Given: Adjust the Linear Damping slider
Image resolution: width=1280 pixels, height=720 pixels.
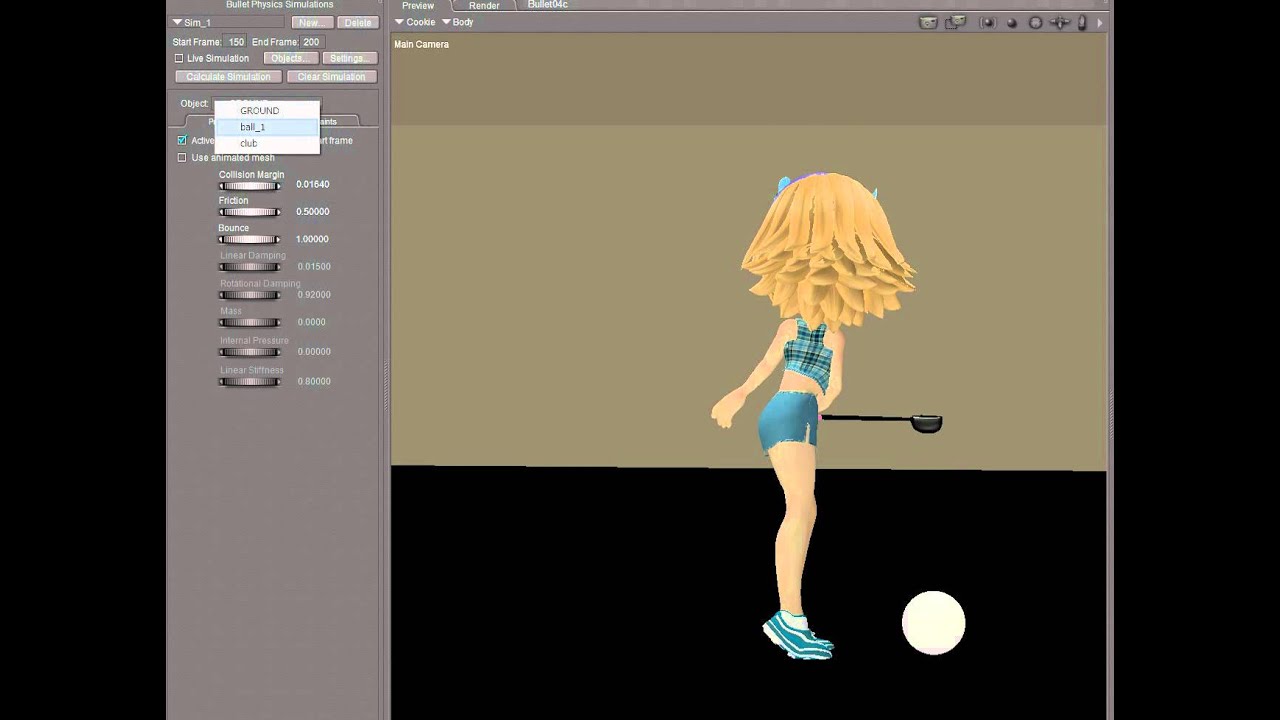Looking at the screenshot, I should click(x=249, y=267).
